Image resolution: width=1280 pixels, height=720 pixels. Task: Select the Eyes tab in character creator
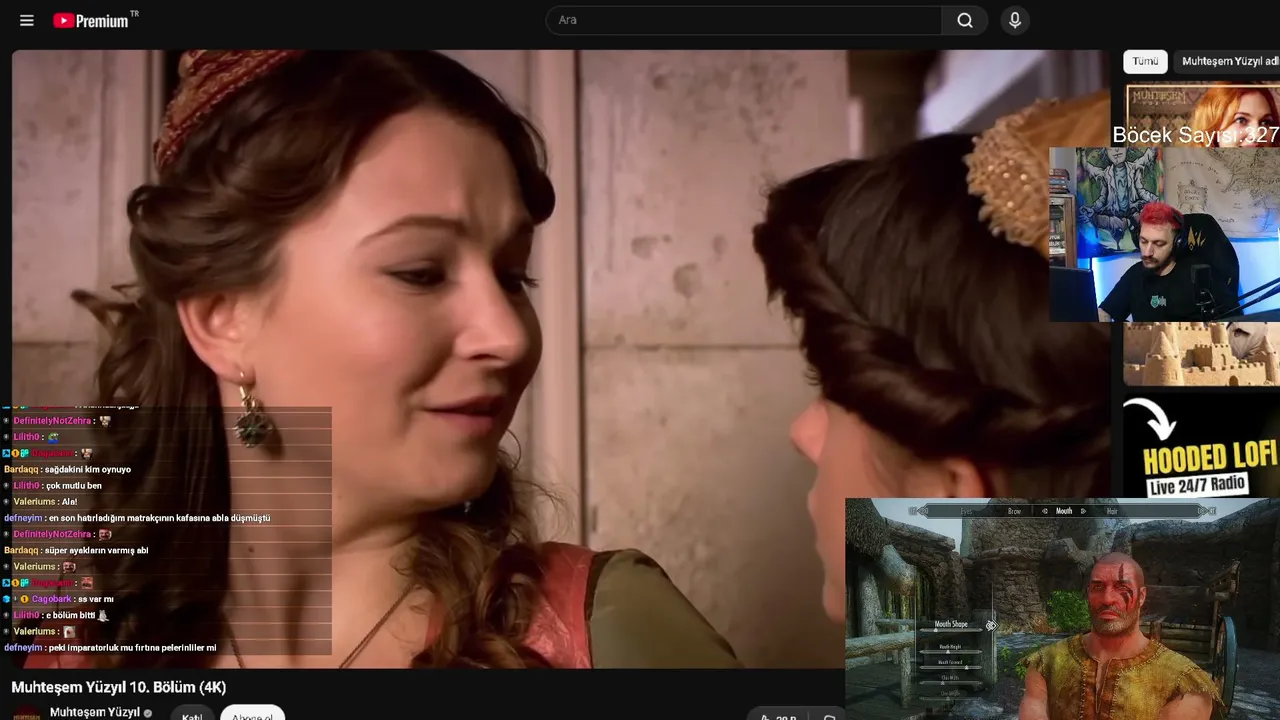coord(966,511)
